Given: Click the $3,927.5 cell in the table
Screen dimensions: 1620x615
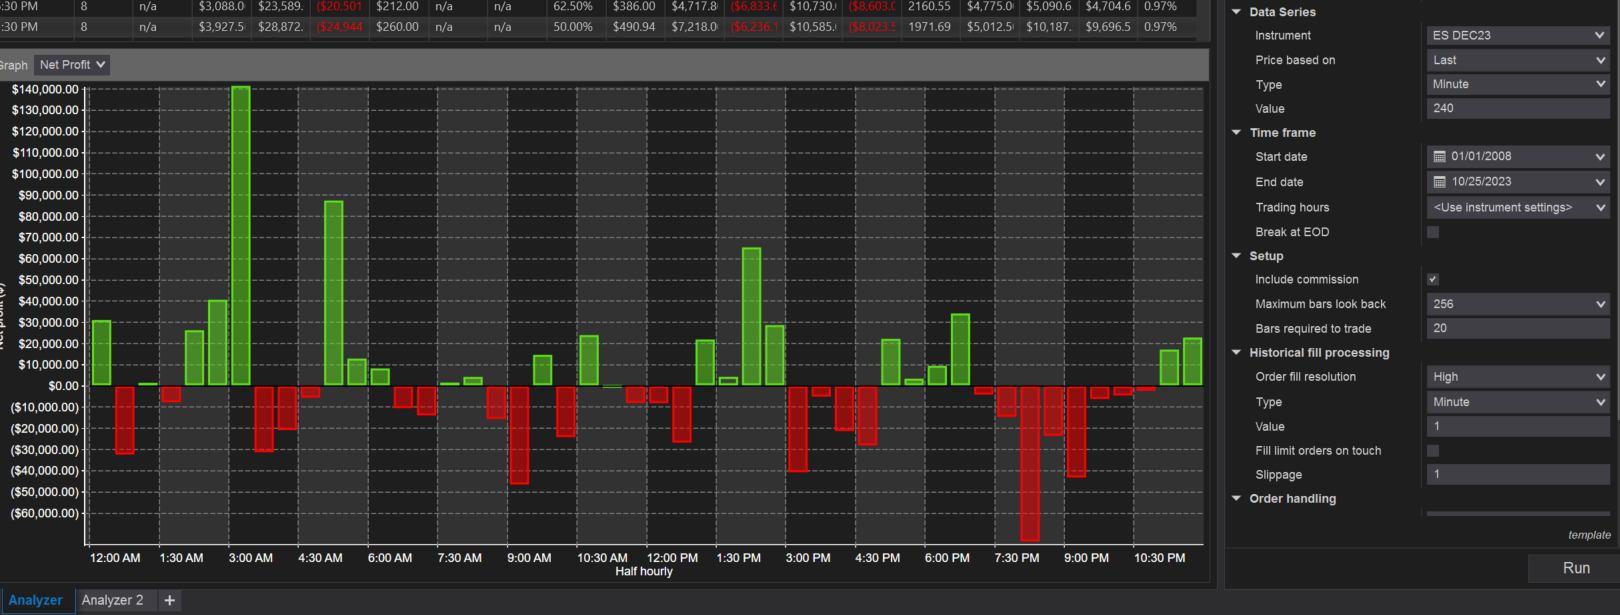Looking at the screenshot, I should click(222, 27).
